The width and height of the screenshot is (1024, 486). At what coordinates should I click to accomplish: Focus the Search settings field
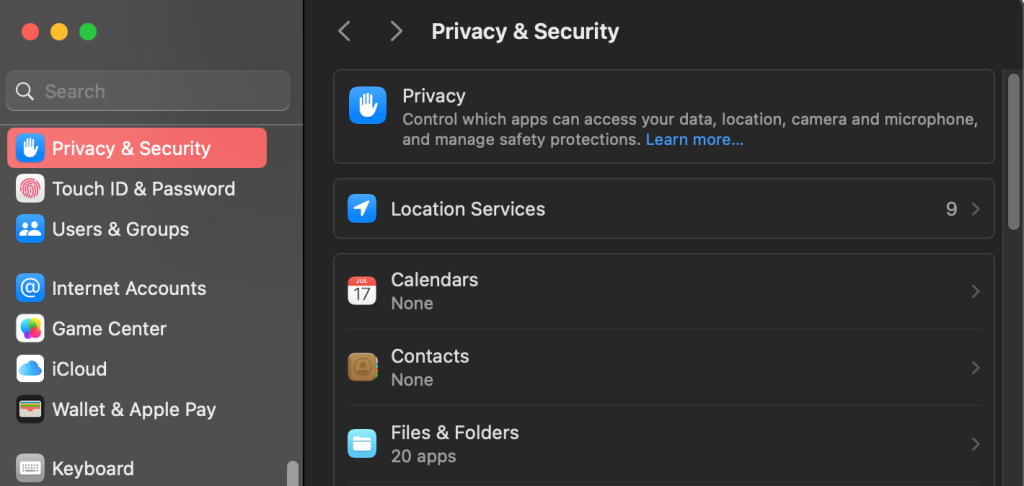click(148, 91)
